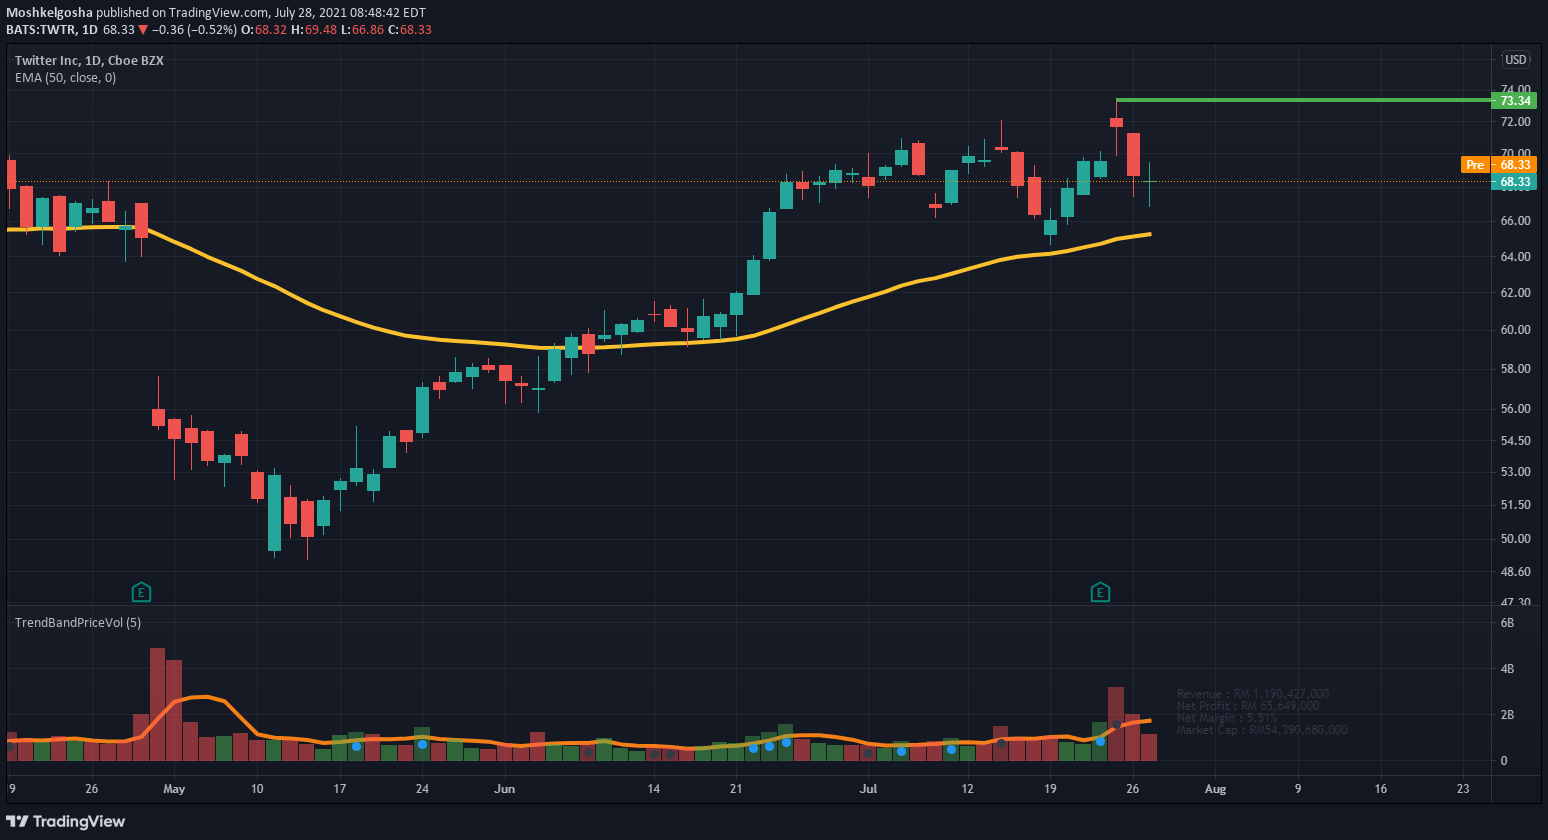Viewport: 1548px width, 840px height.
Task: Click the 16 date axis label
Action: [x=1381, y=789]
